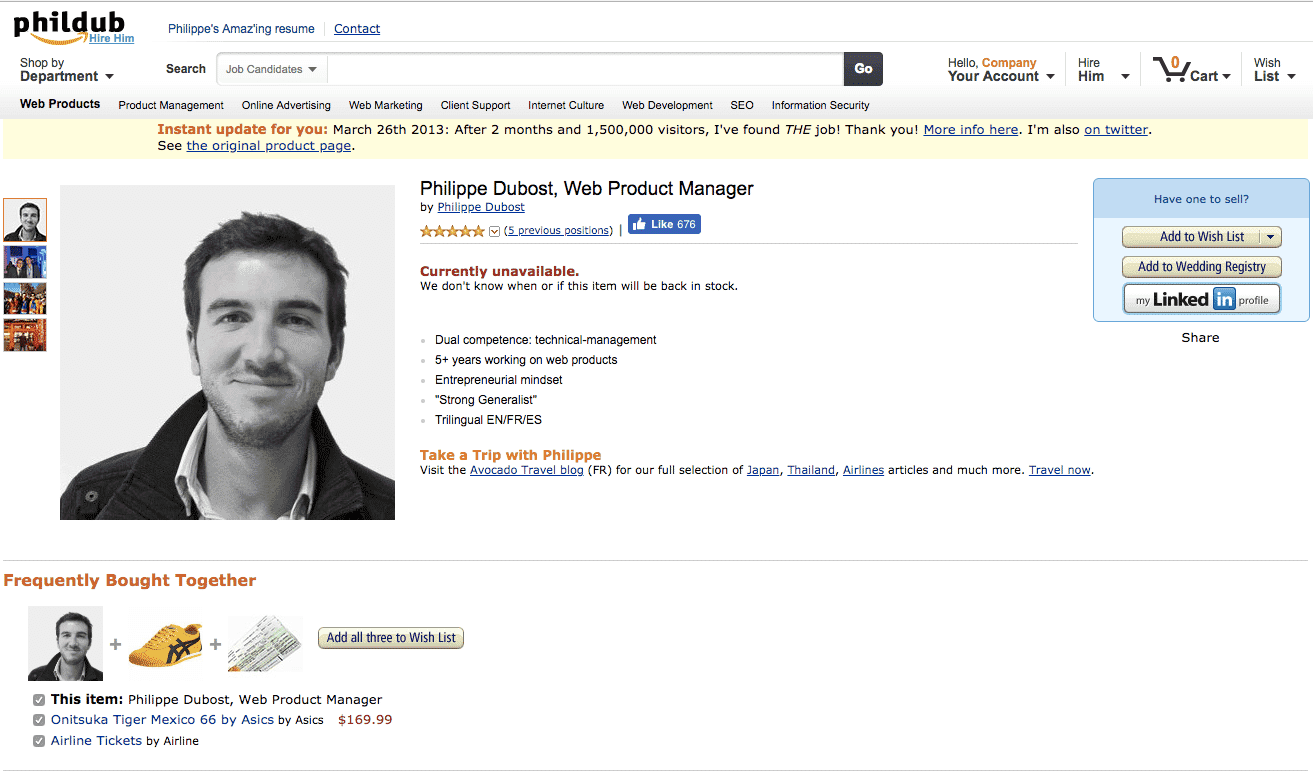Viewport: 1313px width, 773px height.
Task: Click the Onitsuka Tiger shoe image
Action: (x=165, y=643)
